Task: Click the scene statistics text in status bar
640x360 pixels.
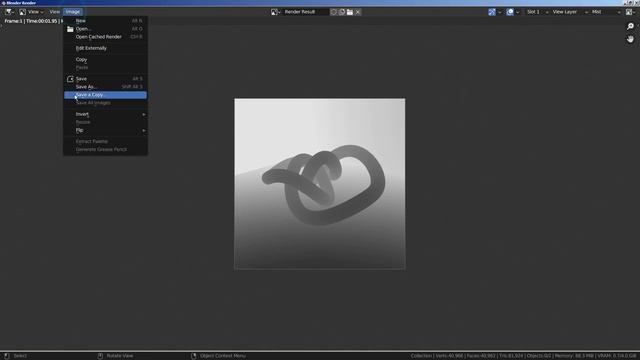Action: coord(524,356)
